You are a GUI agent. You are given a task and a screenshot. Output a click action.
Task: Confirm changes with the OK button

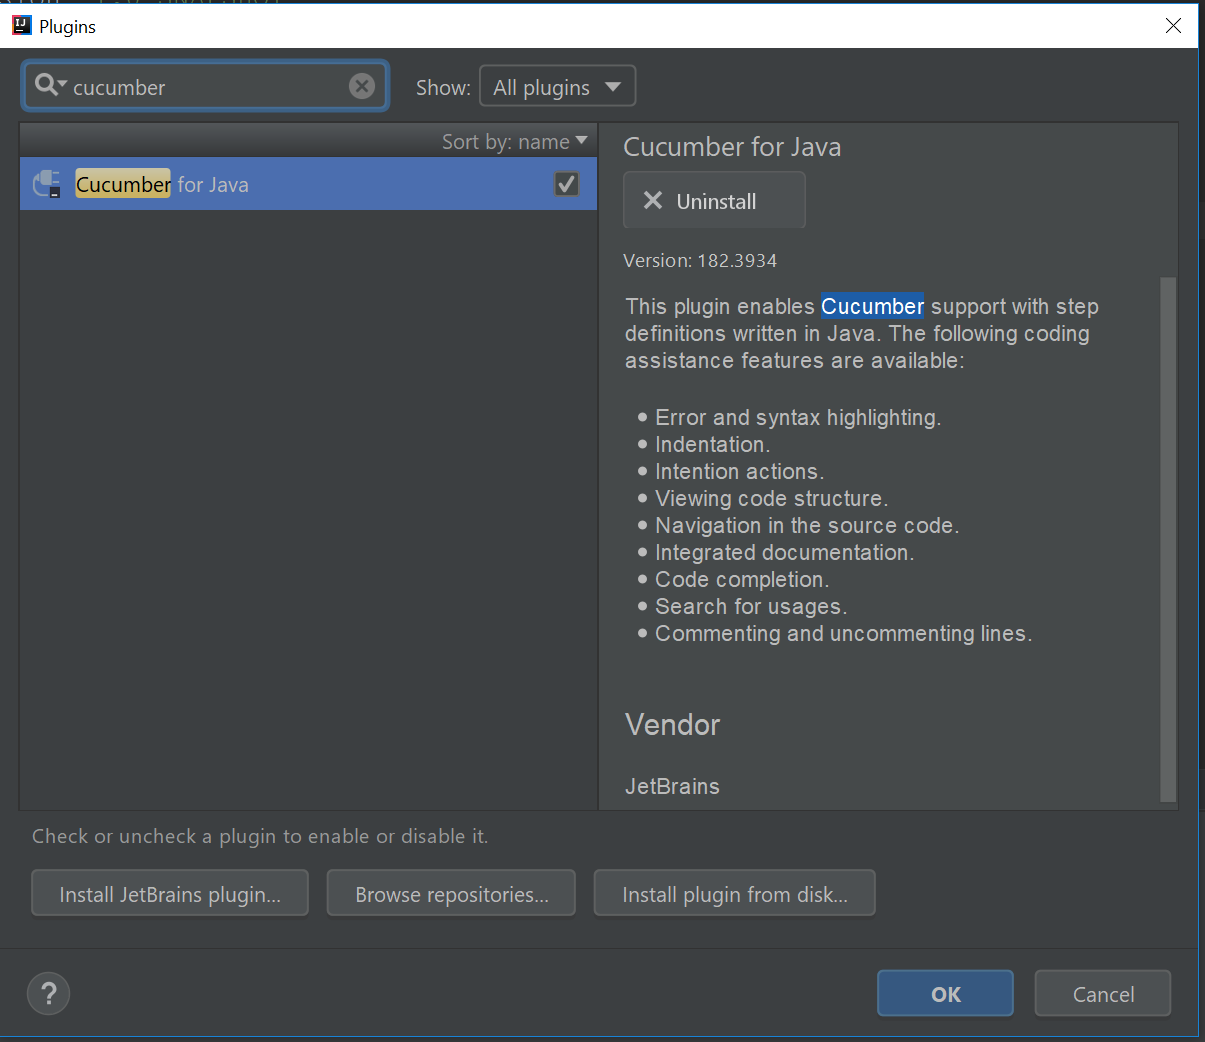click(944, 993)
